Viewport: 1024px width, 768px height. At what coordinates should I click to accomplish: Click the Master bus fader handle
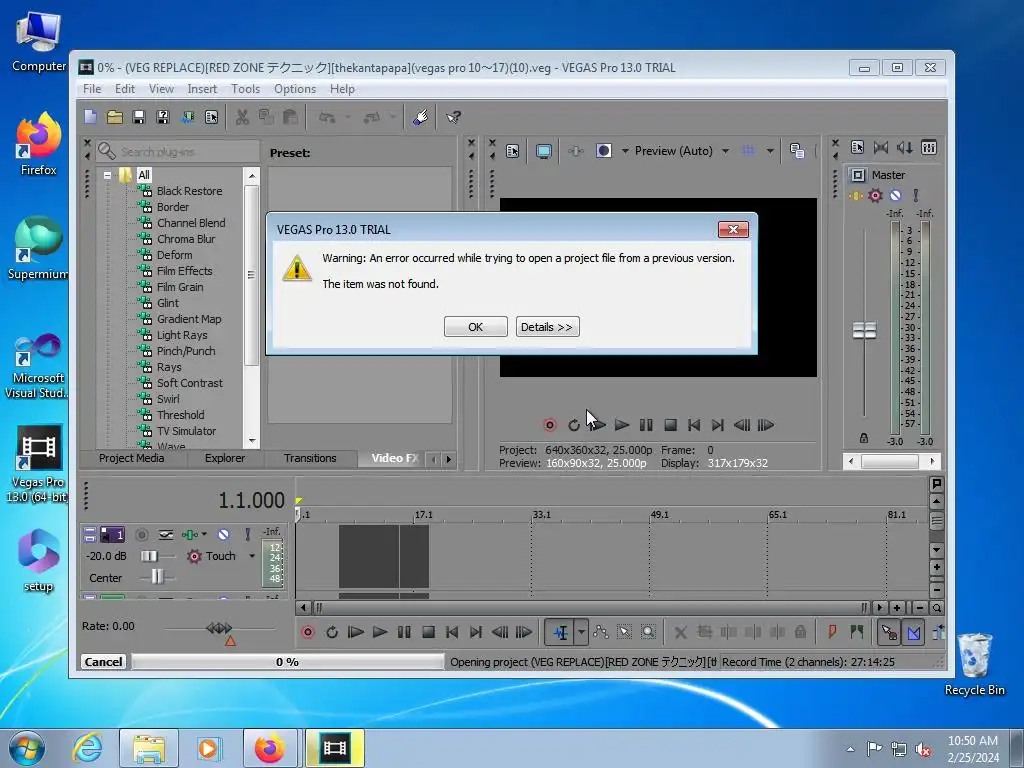pos(864,330)
